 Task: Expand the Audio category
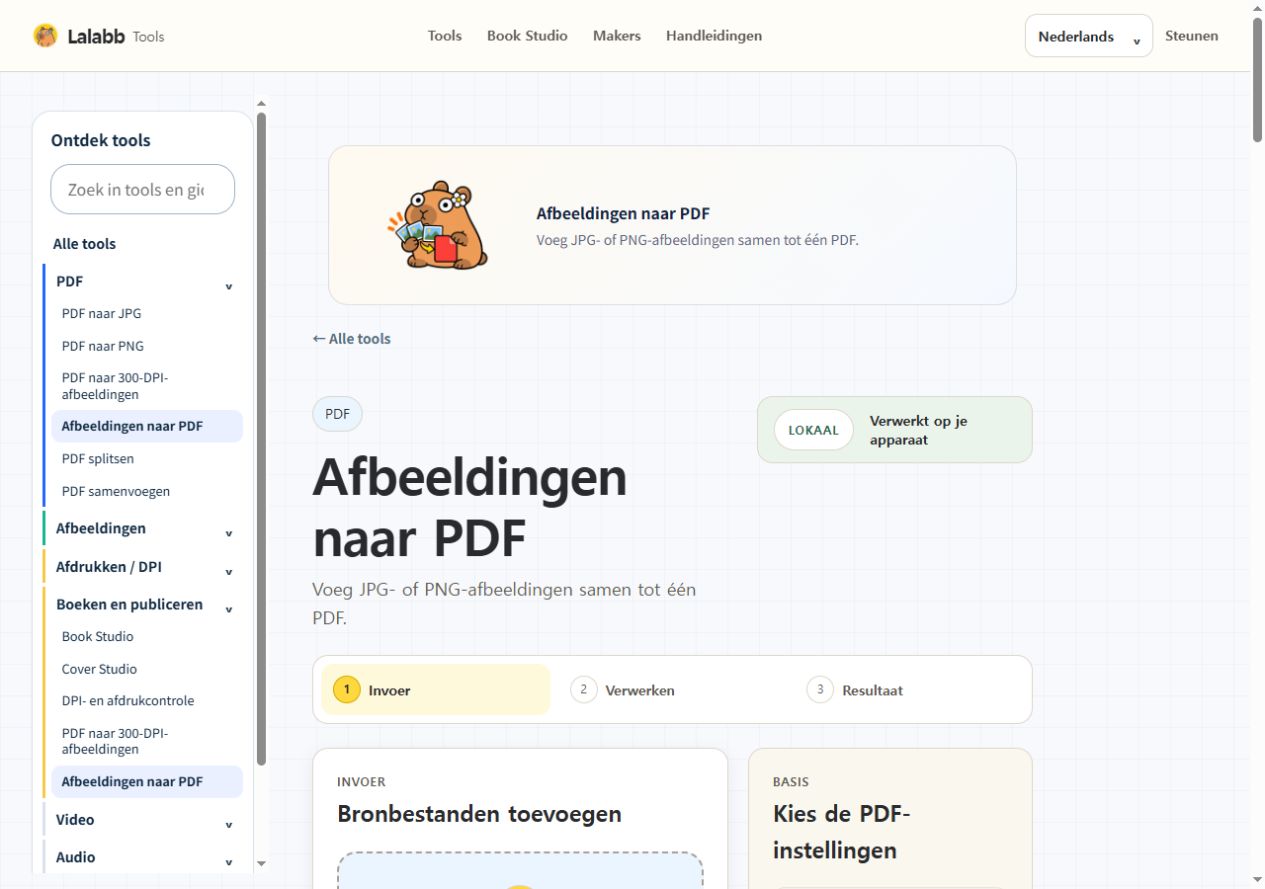coord(144,858)
